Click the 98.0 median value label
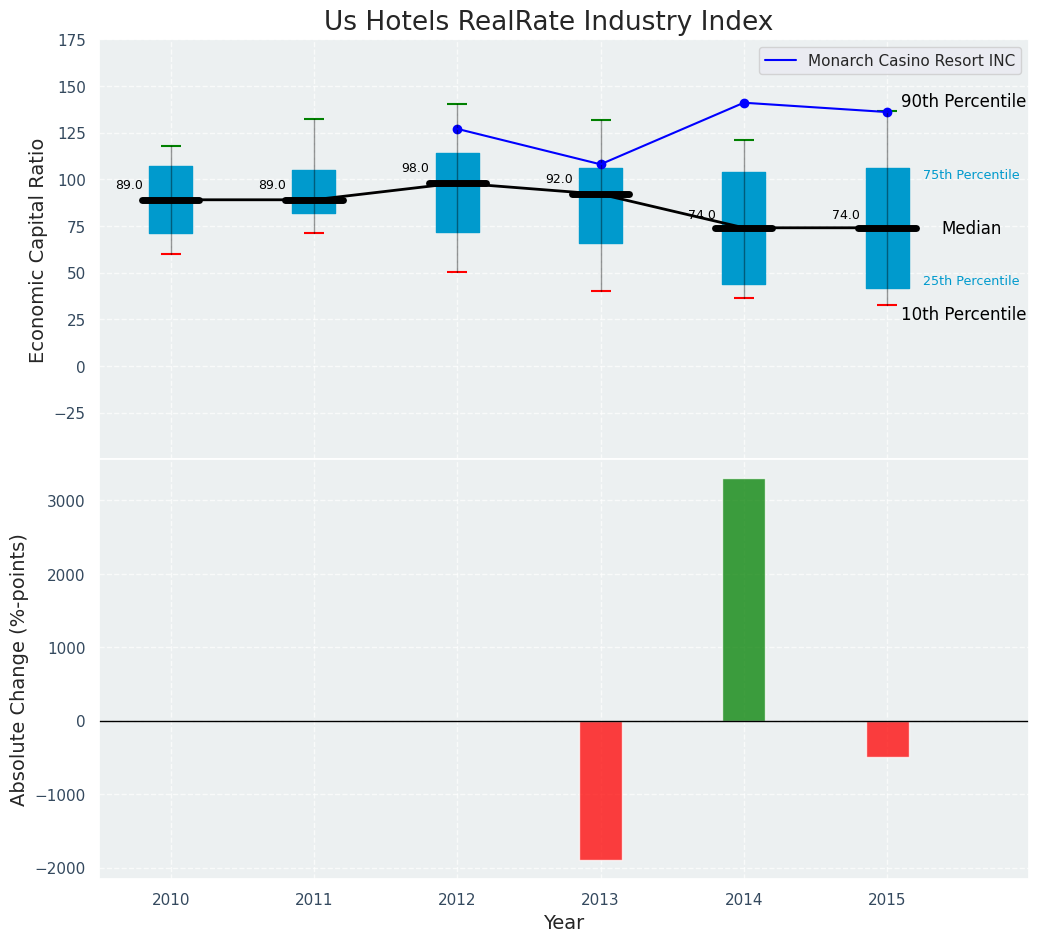Image resolution: width=1039 pixels, height=942 pixels. point(415,169)
